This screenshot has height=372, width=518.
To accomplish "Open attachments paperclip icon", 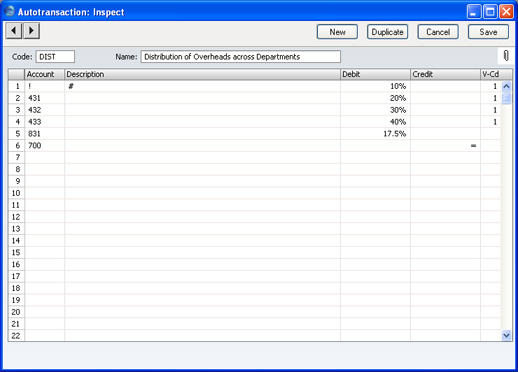I will click(506, 56).
